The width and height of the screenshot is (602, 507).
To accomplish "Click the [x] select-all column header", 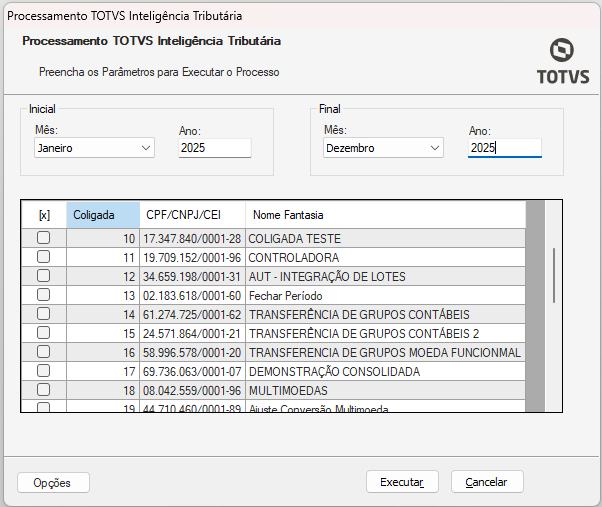I will point(44,215).
